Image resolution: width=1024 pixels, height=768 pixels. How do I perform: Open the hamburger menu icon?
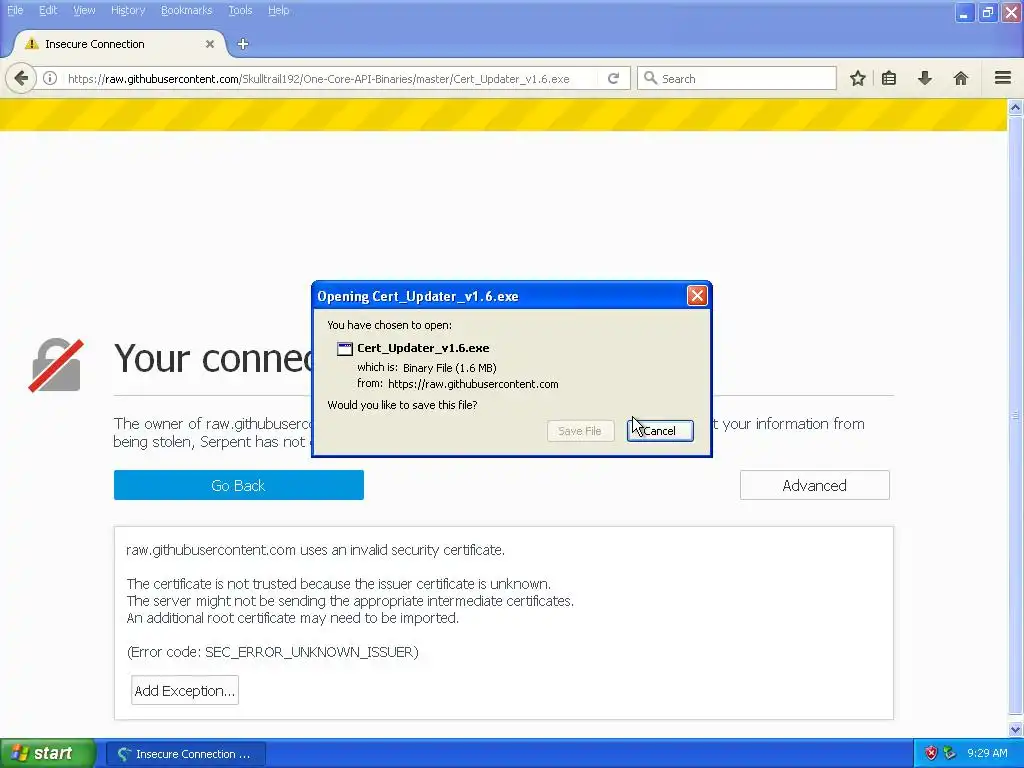(x=1003, y=78)
